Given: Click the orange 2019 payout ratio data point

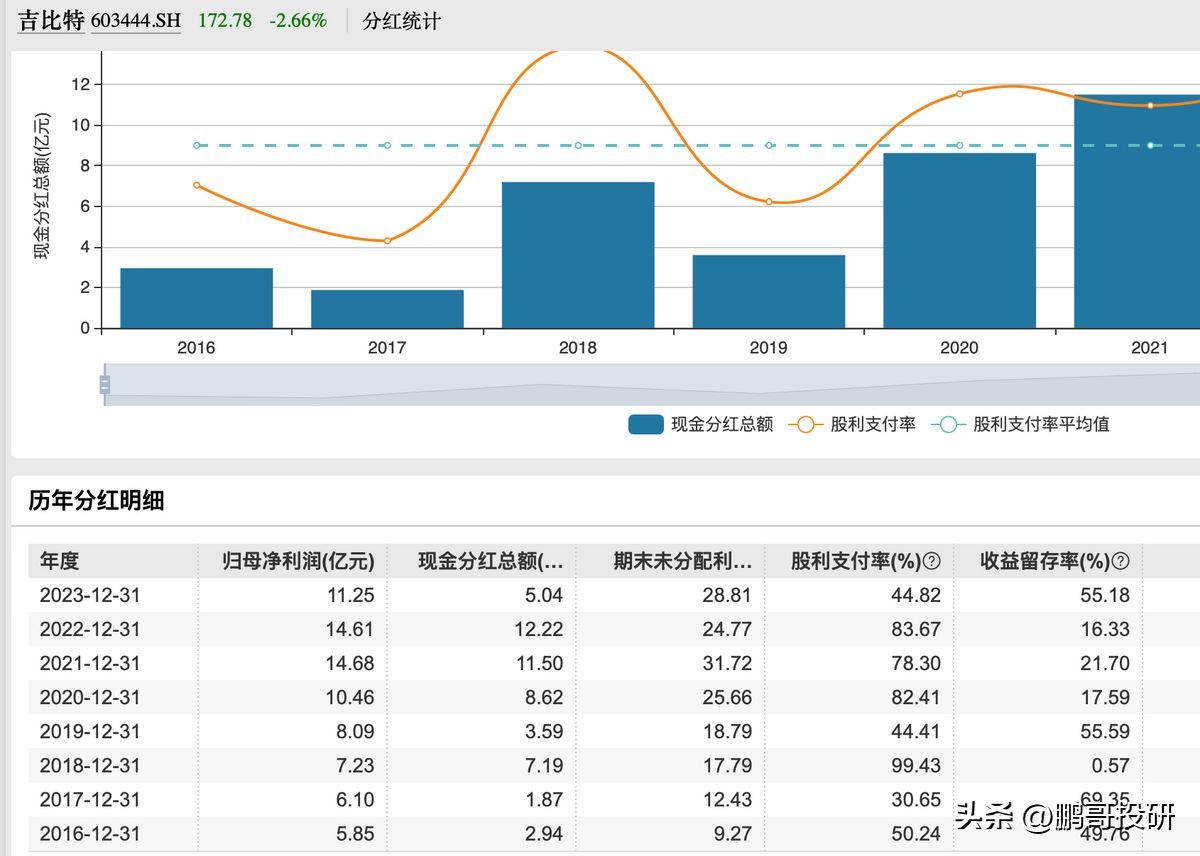Looking at the screenshot, I should (x=769, y=202).
